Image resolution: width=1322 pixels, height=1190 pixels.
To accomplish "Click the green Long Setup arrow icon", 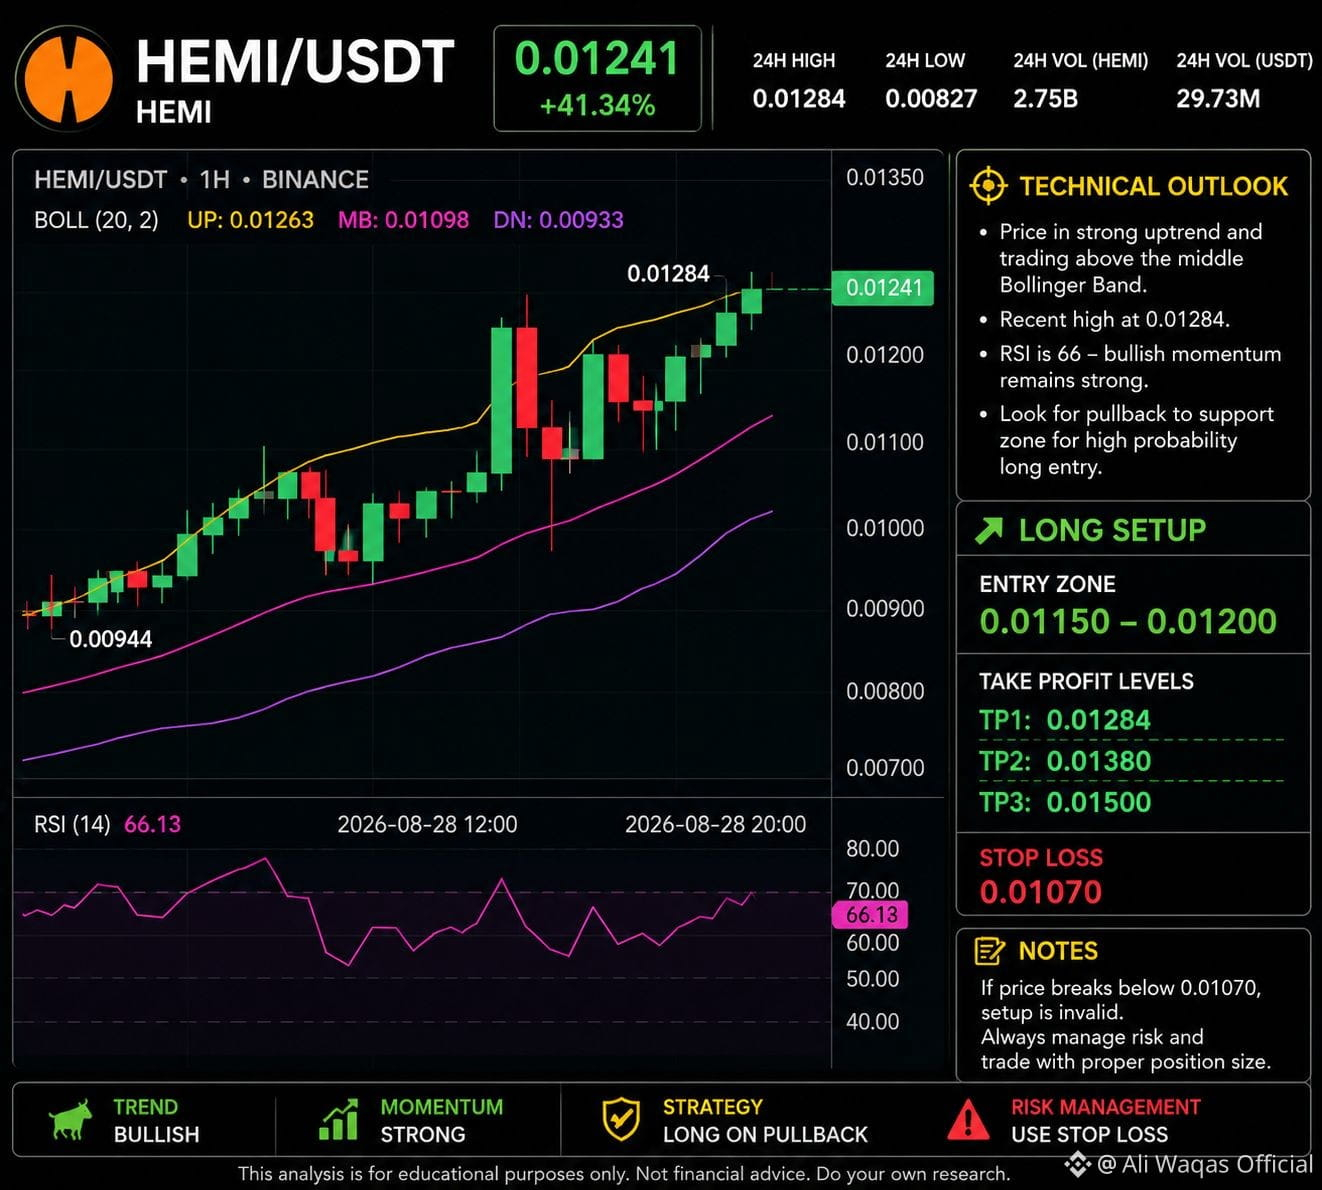I will 989,530.
